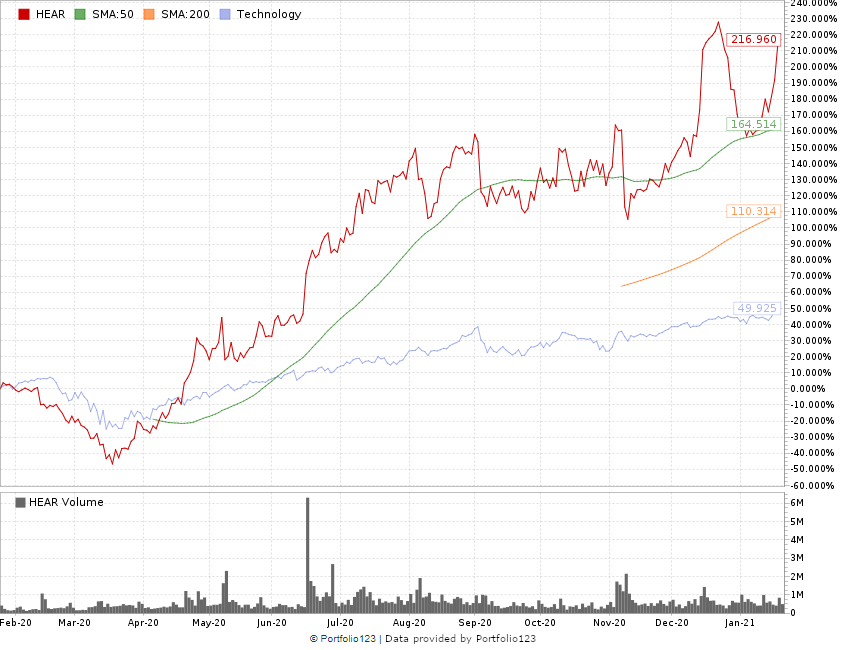Click the -50.000% y-axis label
The width and height of the screenshot is (845, 650).
pyautogui.click(x=813, y=469)
